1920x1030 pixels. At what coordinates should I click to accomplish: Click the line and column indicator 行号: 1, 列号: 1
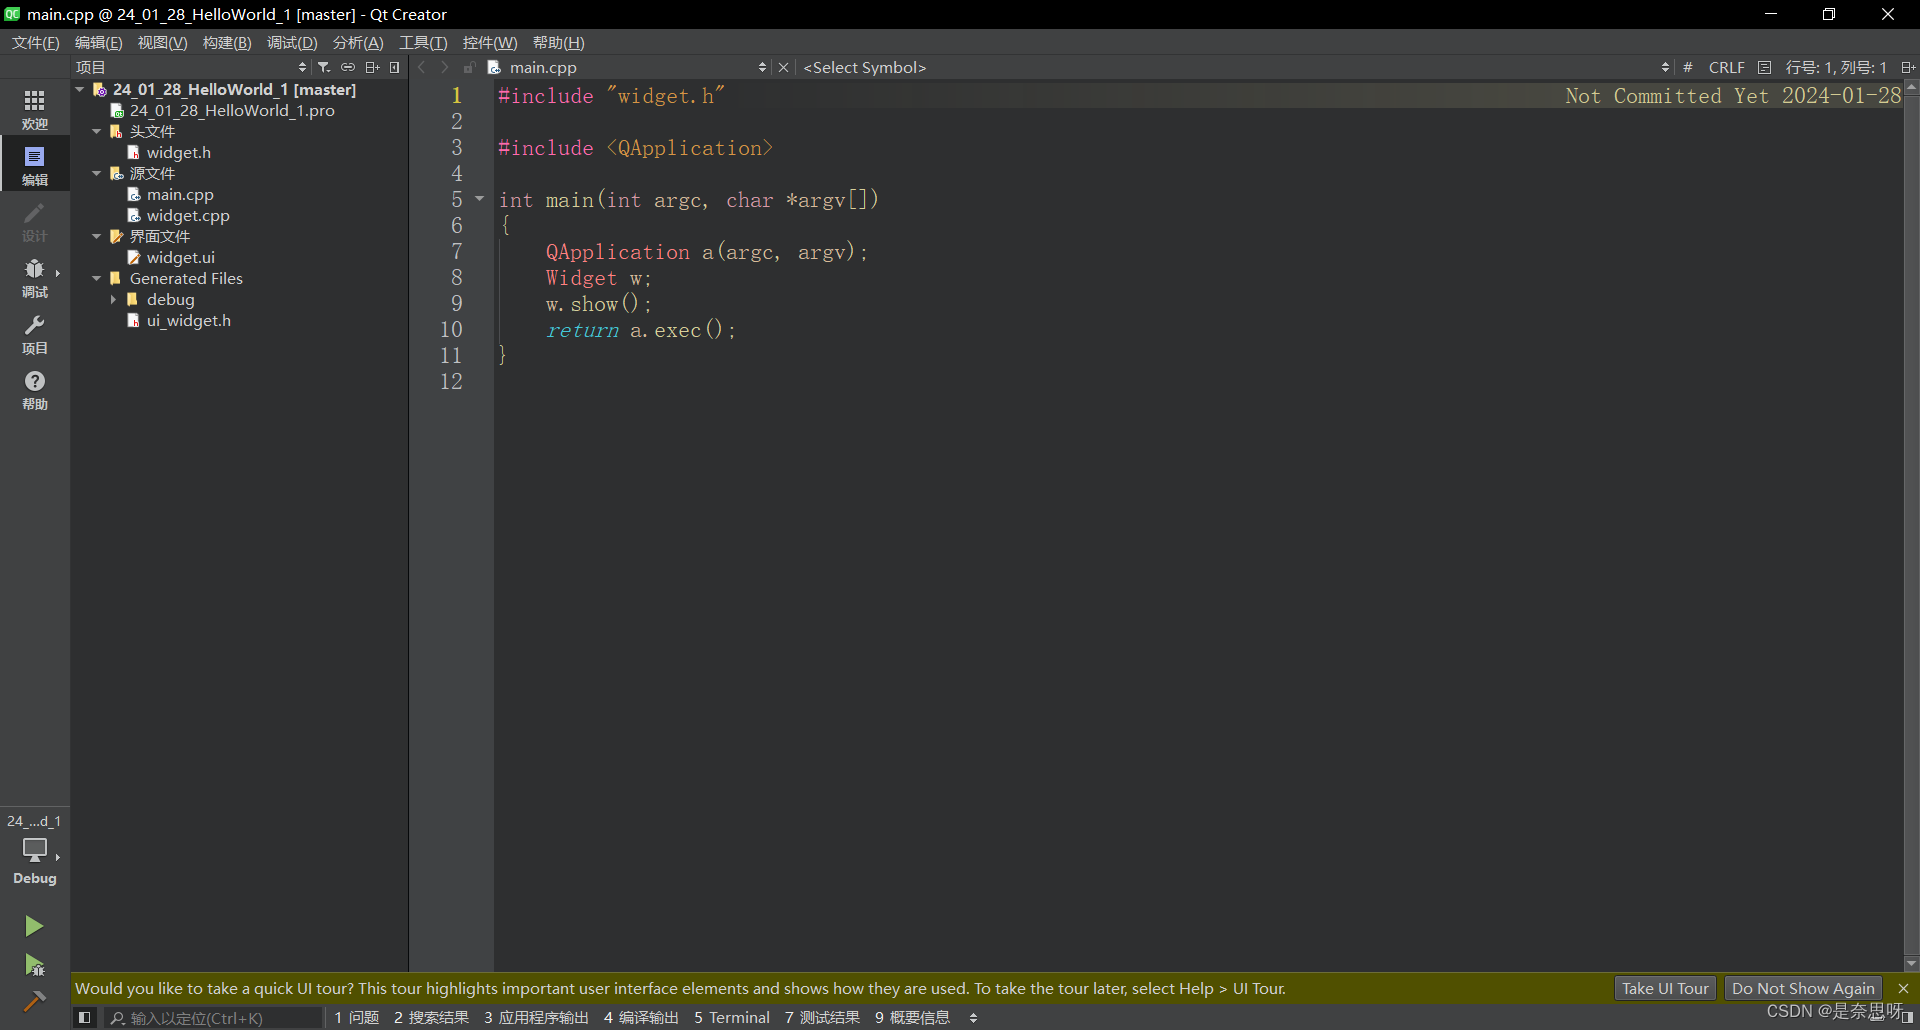click(1835, 67)
